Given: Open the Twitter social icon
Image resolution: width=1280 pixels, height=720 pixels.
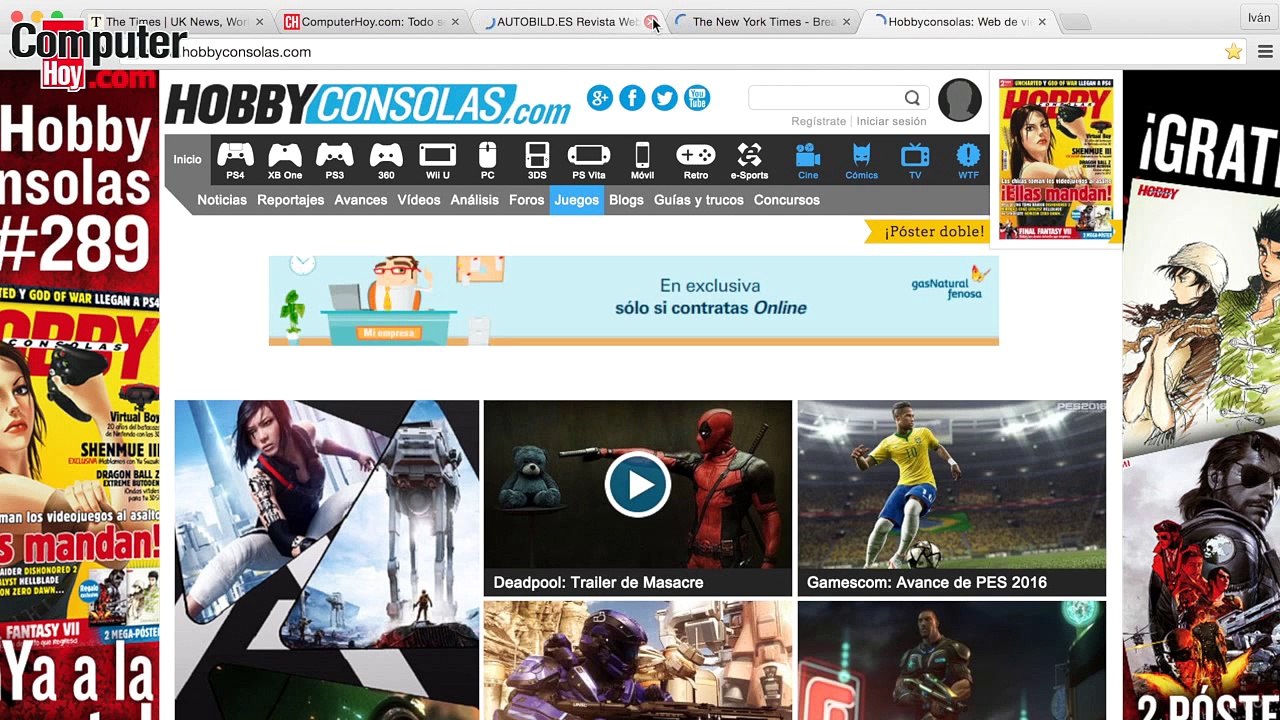Looking at the screenshot, I should point(664,98).
